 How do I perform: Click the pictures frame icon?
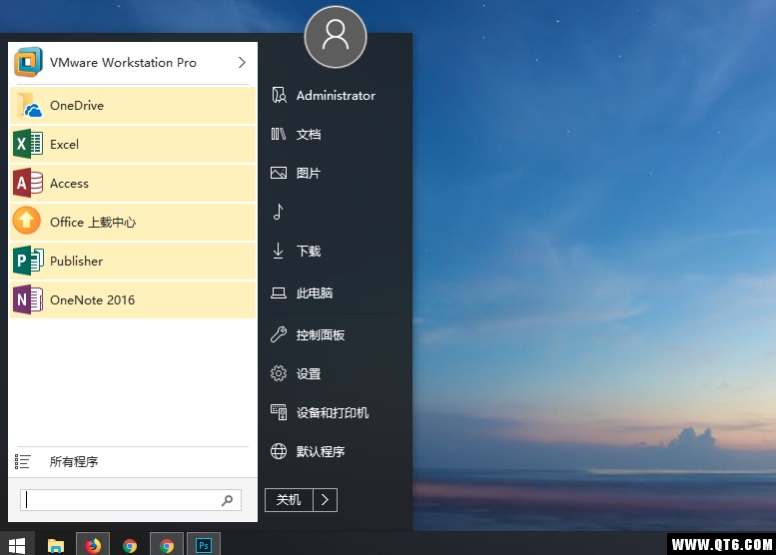(x=278, y=173)
